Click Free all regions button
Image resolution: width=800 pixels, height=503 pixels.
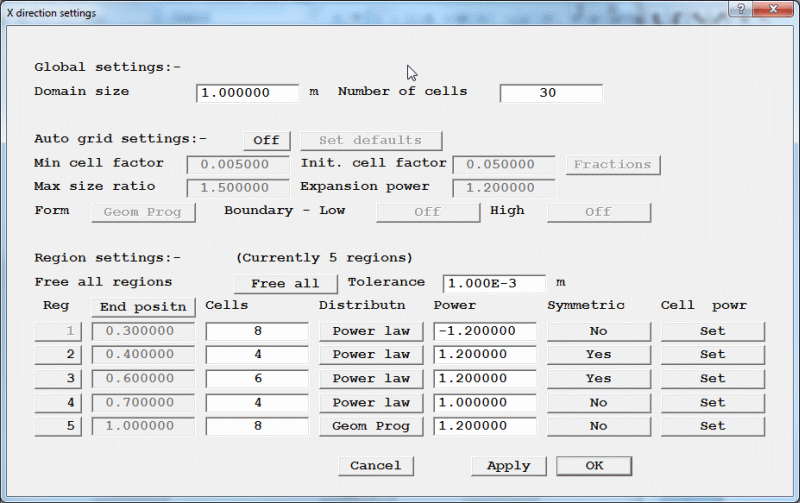[286, 283]
